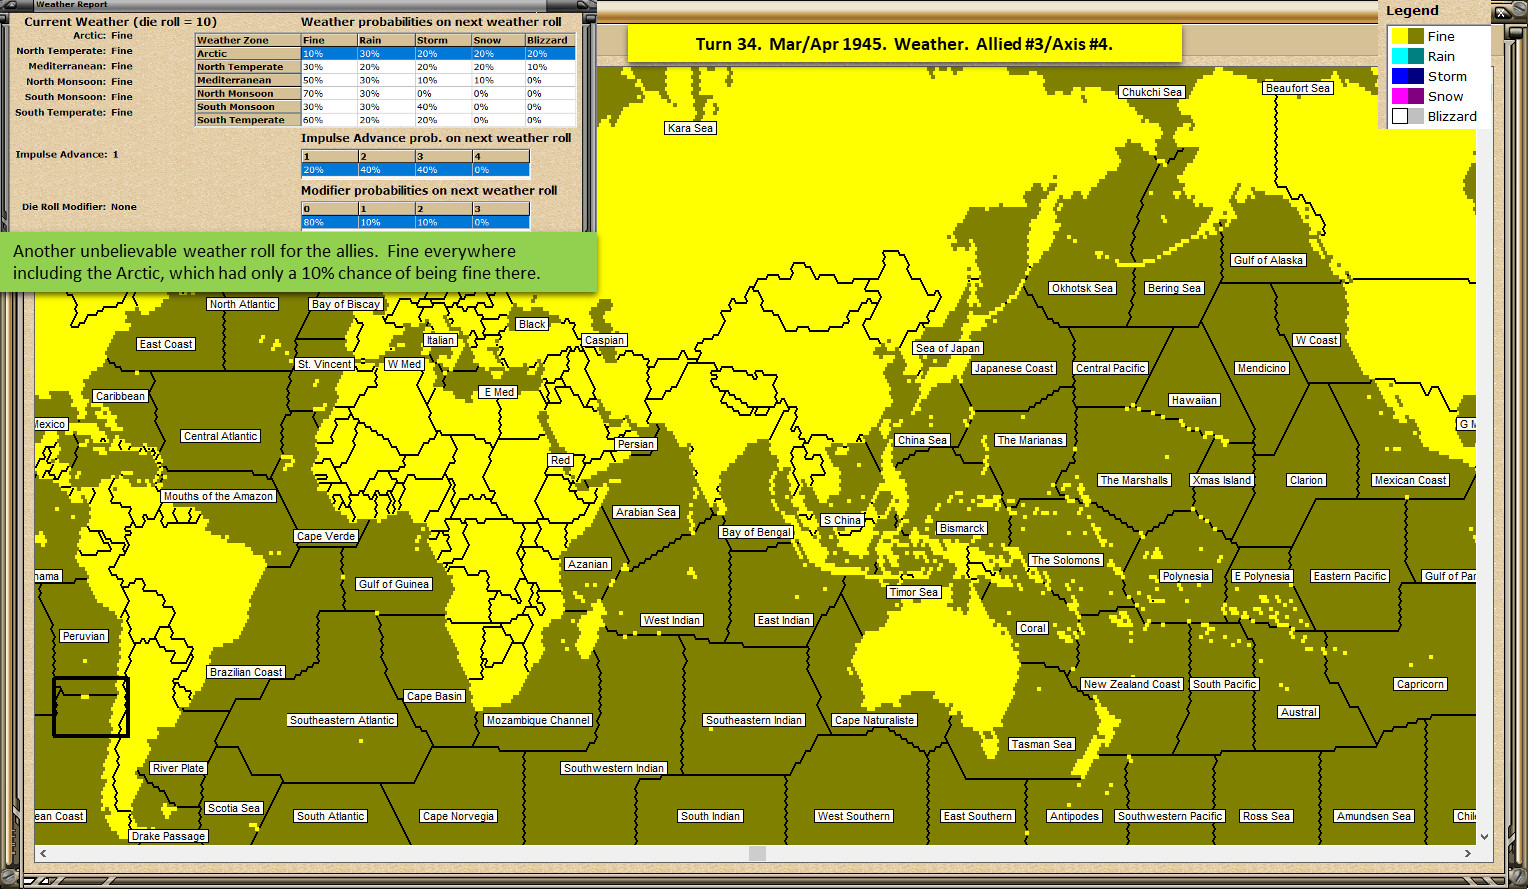1528x889 pixels.
Task: Click the Bismarck sea area label
Action: point(962,528)
